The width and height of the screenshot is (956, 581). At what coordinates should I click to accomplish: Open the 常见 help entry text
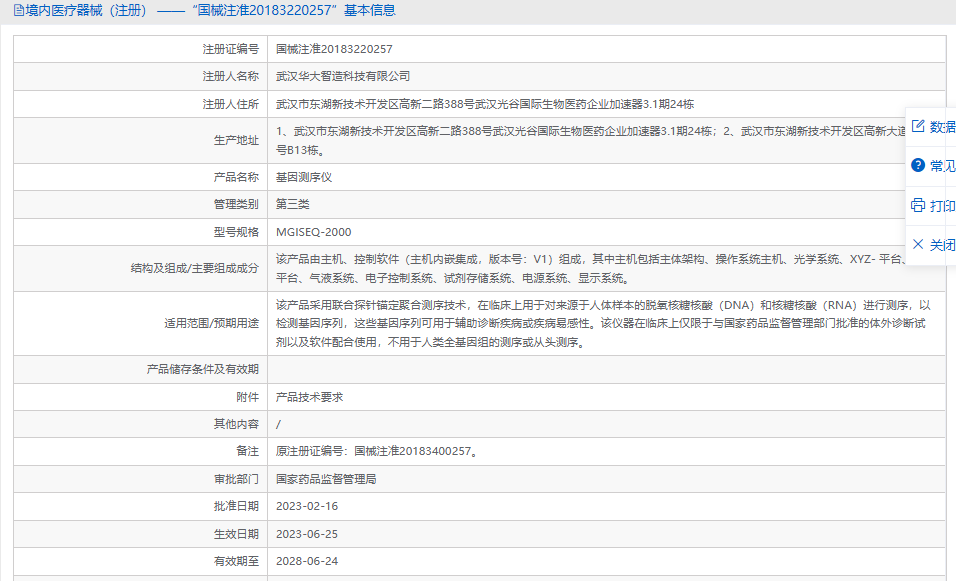(943, 166)
